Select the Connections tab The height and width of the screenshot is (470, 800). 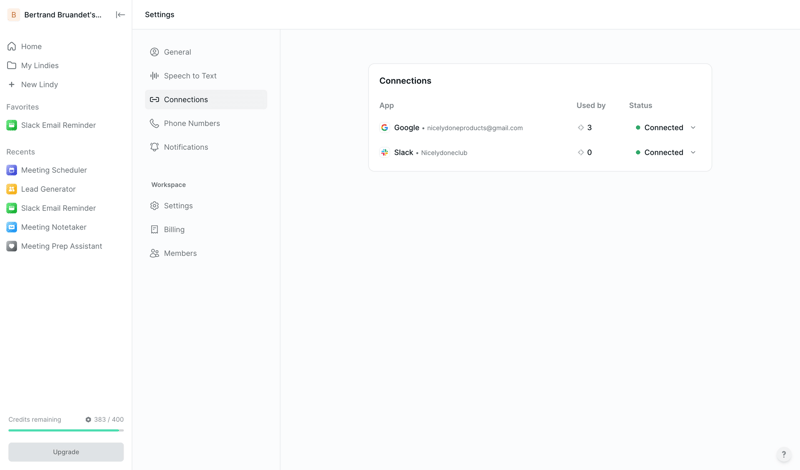point(206,100)
